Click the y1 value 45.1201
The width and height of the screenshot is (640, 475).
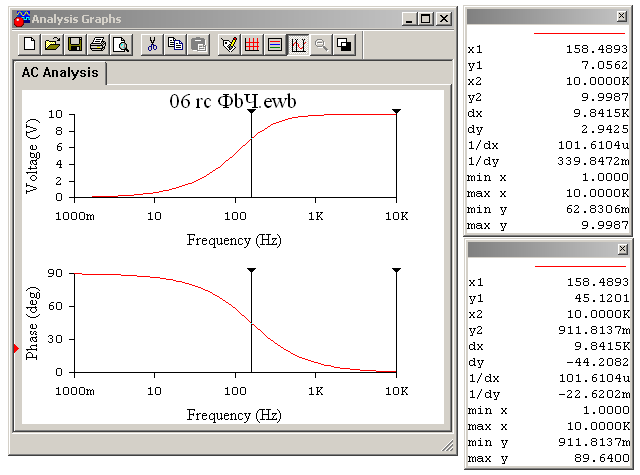tap(602, 298)
